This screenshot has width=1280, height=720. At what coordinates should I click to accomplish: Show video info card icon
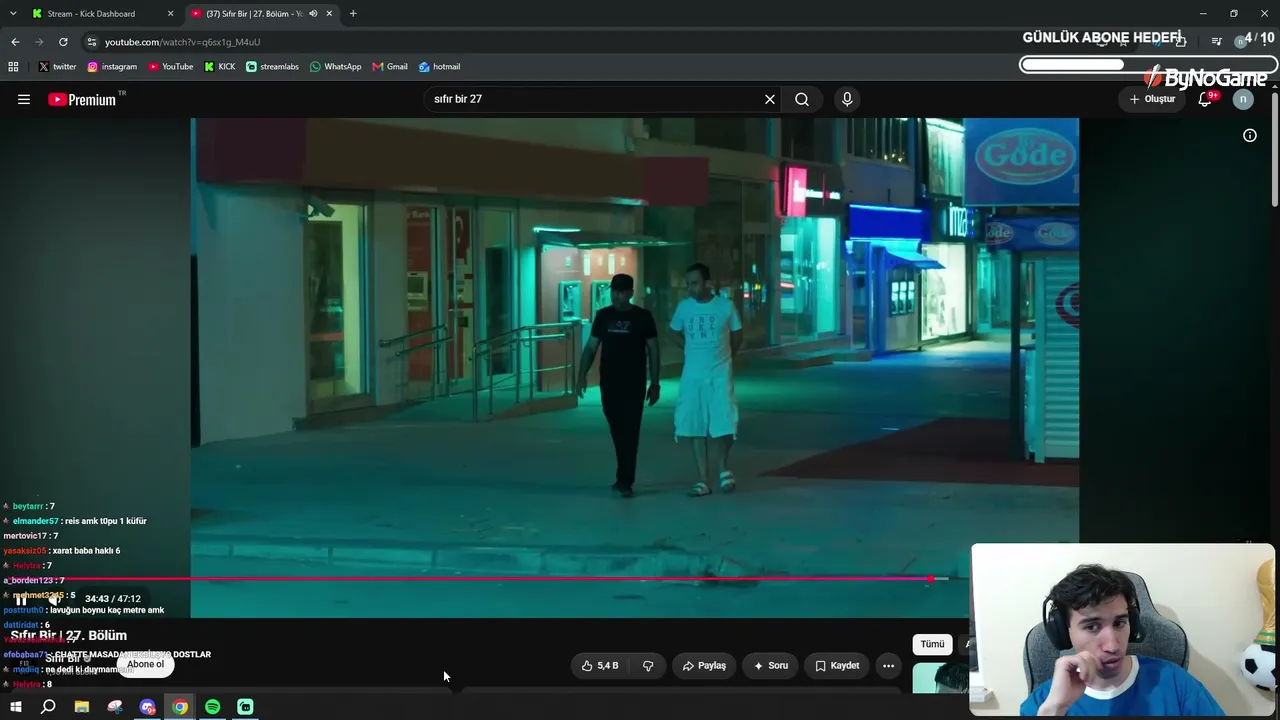[x=1250, y=135]
